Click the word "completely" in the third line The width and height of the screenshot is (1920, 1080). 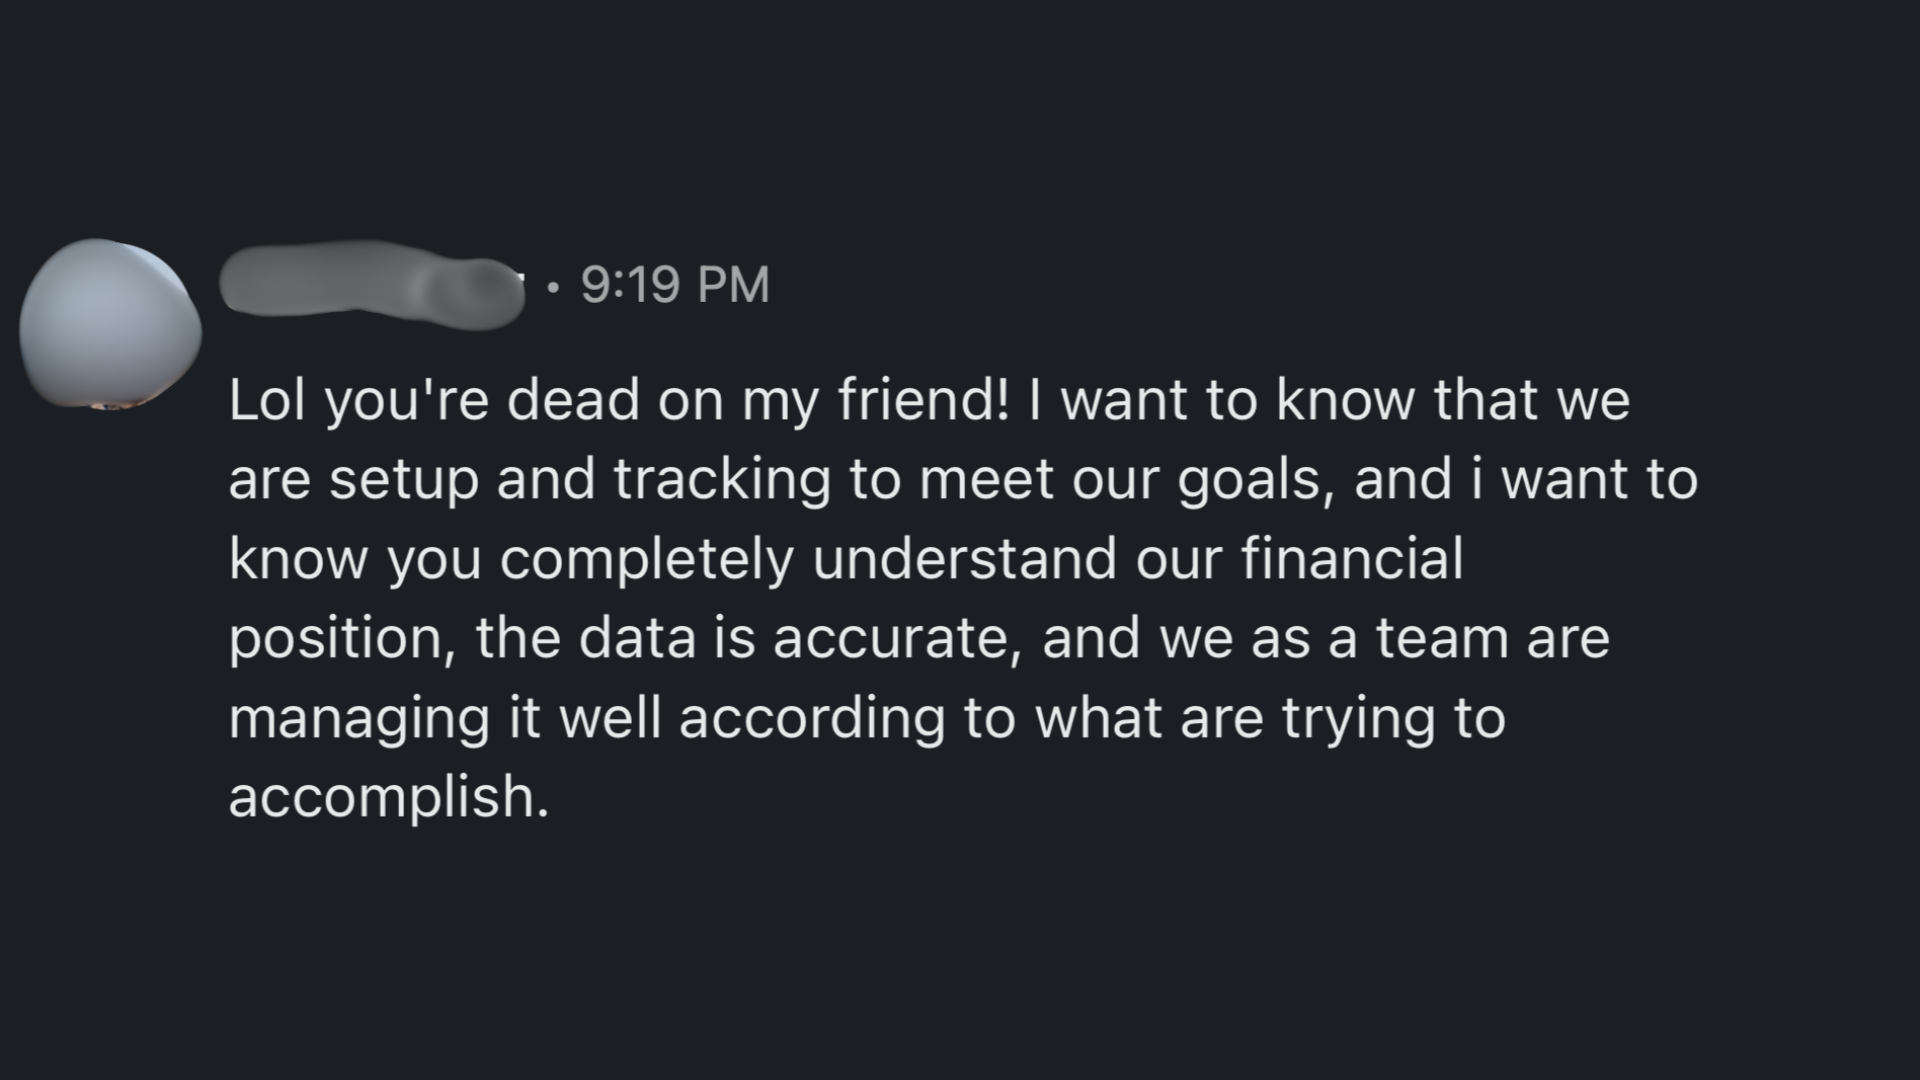pos(646,559)
